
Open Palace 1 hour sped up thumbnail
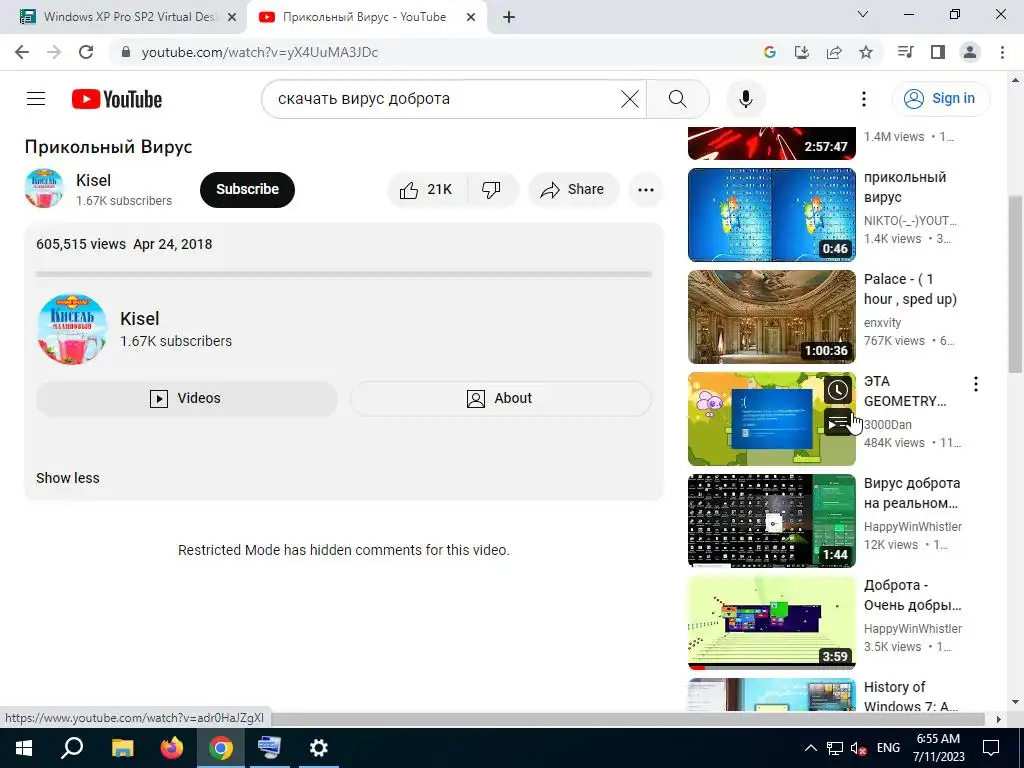point(772,317)
